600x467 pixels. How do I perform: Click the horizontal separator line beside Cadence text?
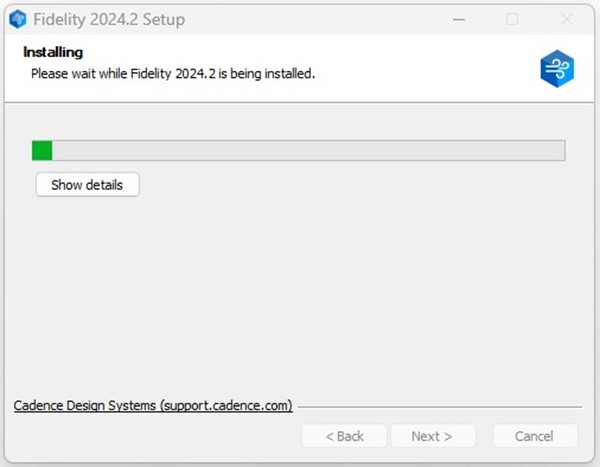pos(440,407)
